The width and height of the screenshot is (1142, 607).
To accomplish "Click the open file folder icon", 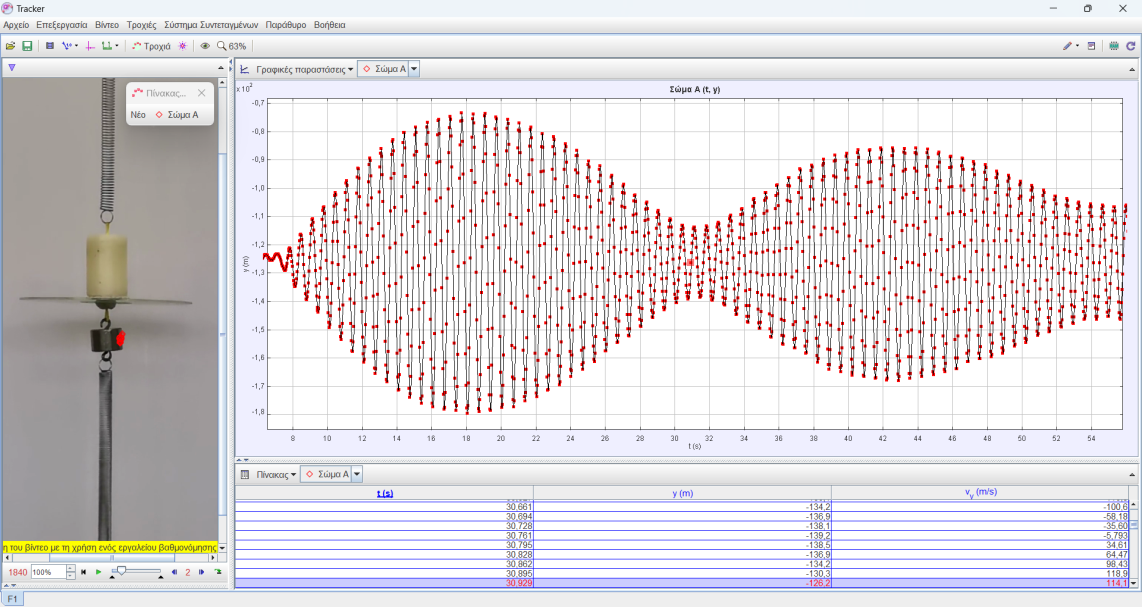I will [10, 46].
